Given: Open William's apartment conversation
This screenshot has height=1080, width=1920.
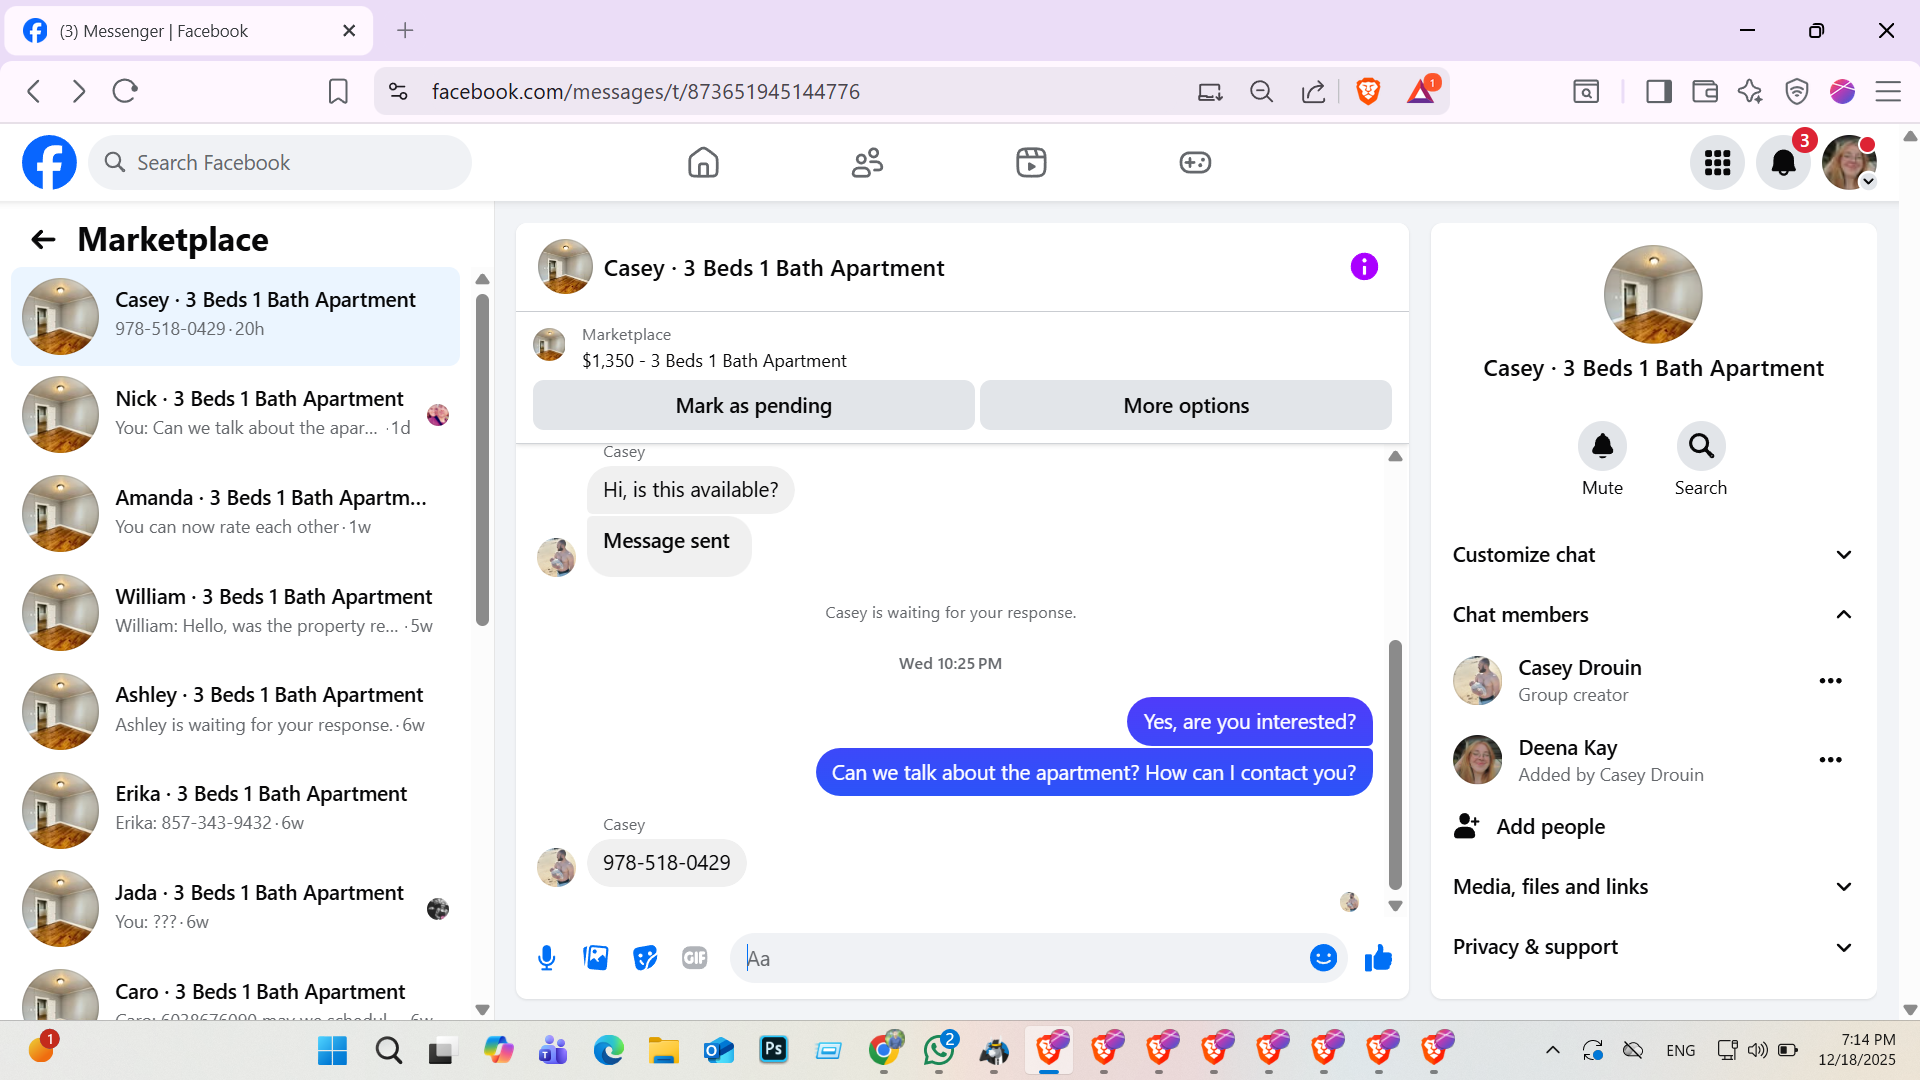Looking at the screenshot, I should 235,612.
